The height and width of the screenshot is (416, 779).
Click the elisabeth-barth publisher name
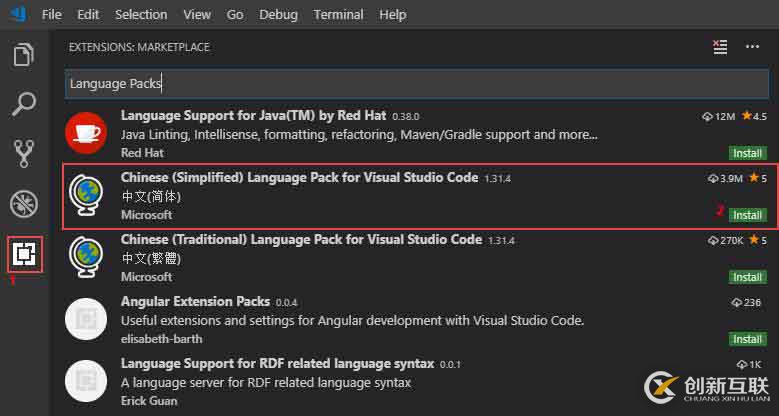click(x=161, y=339)
